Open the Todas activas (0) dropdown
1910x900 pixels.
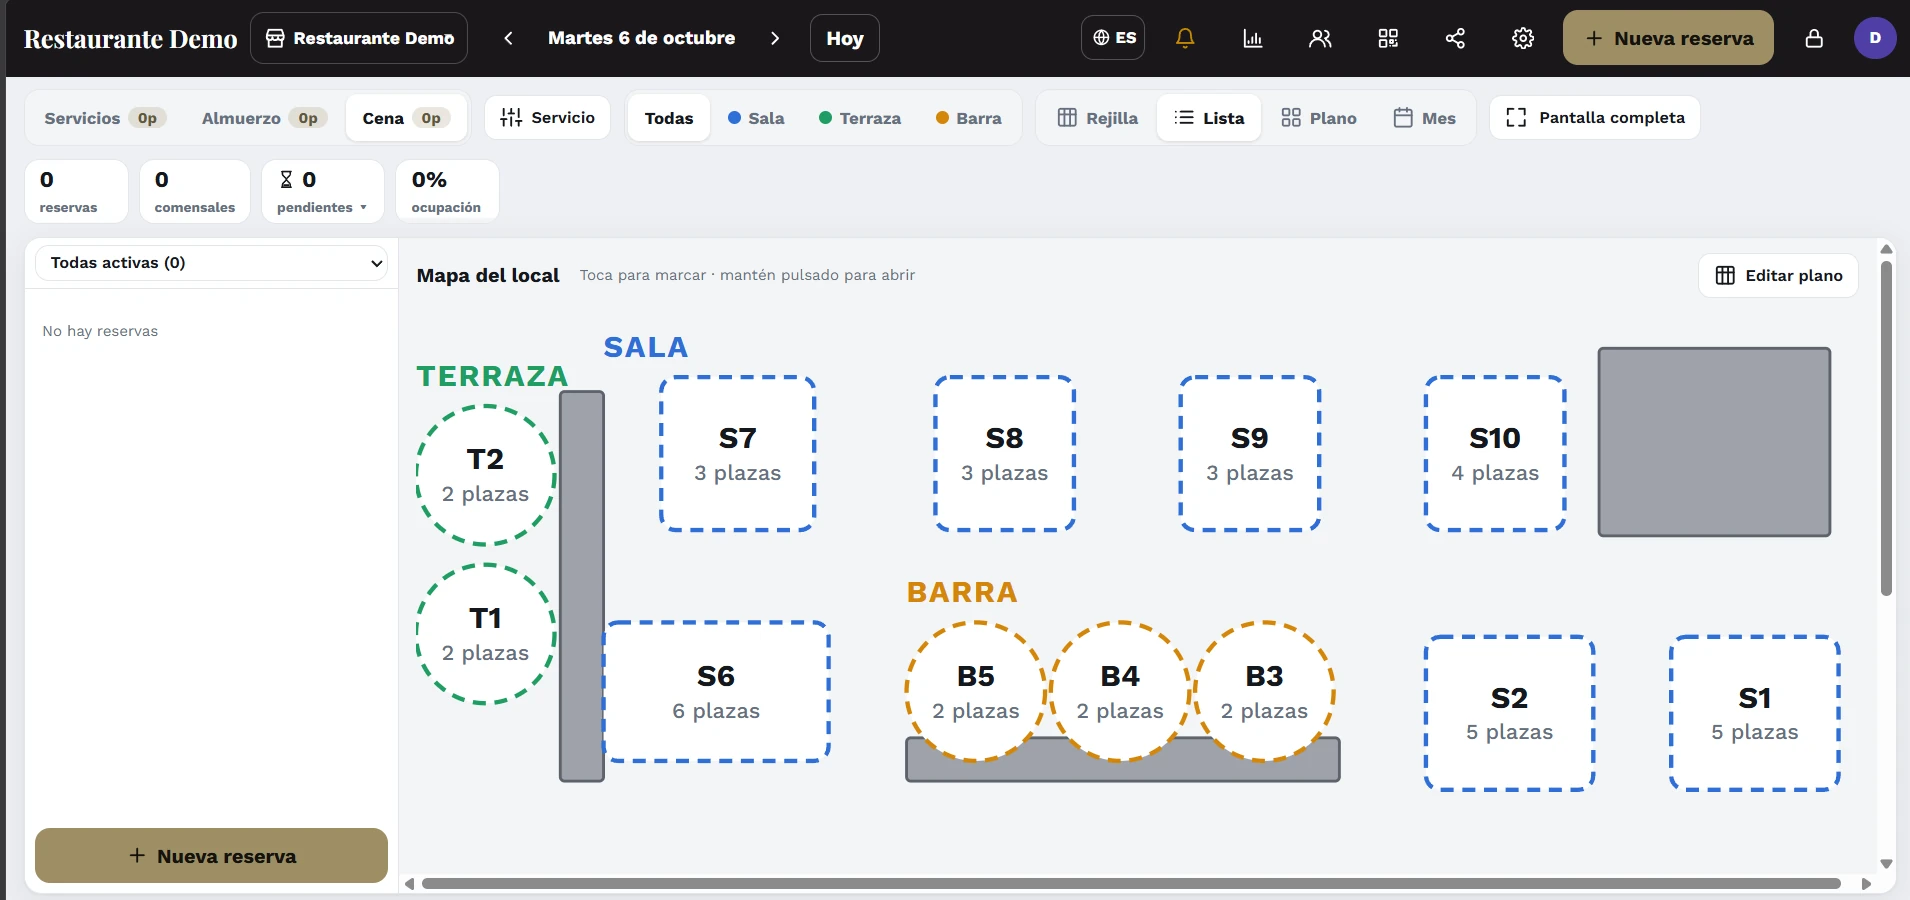(x=212, y=263)
